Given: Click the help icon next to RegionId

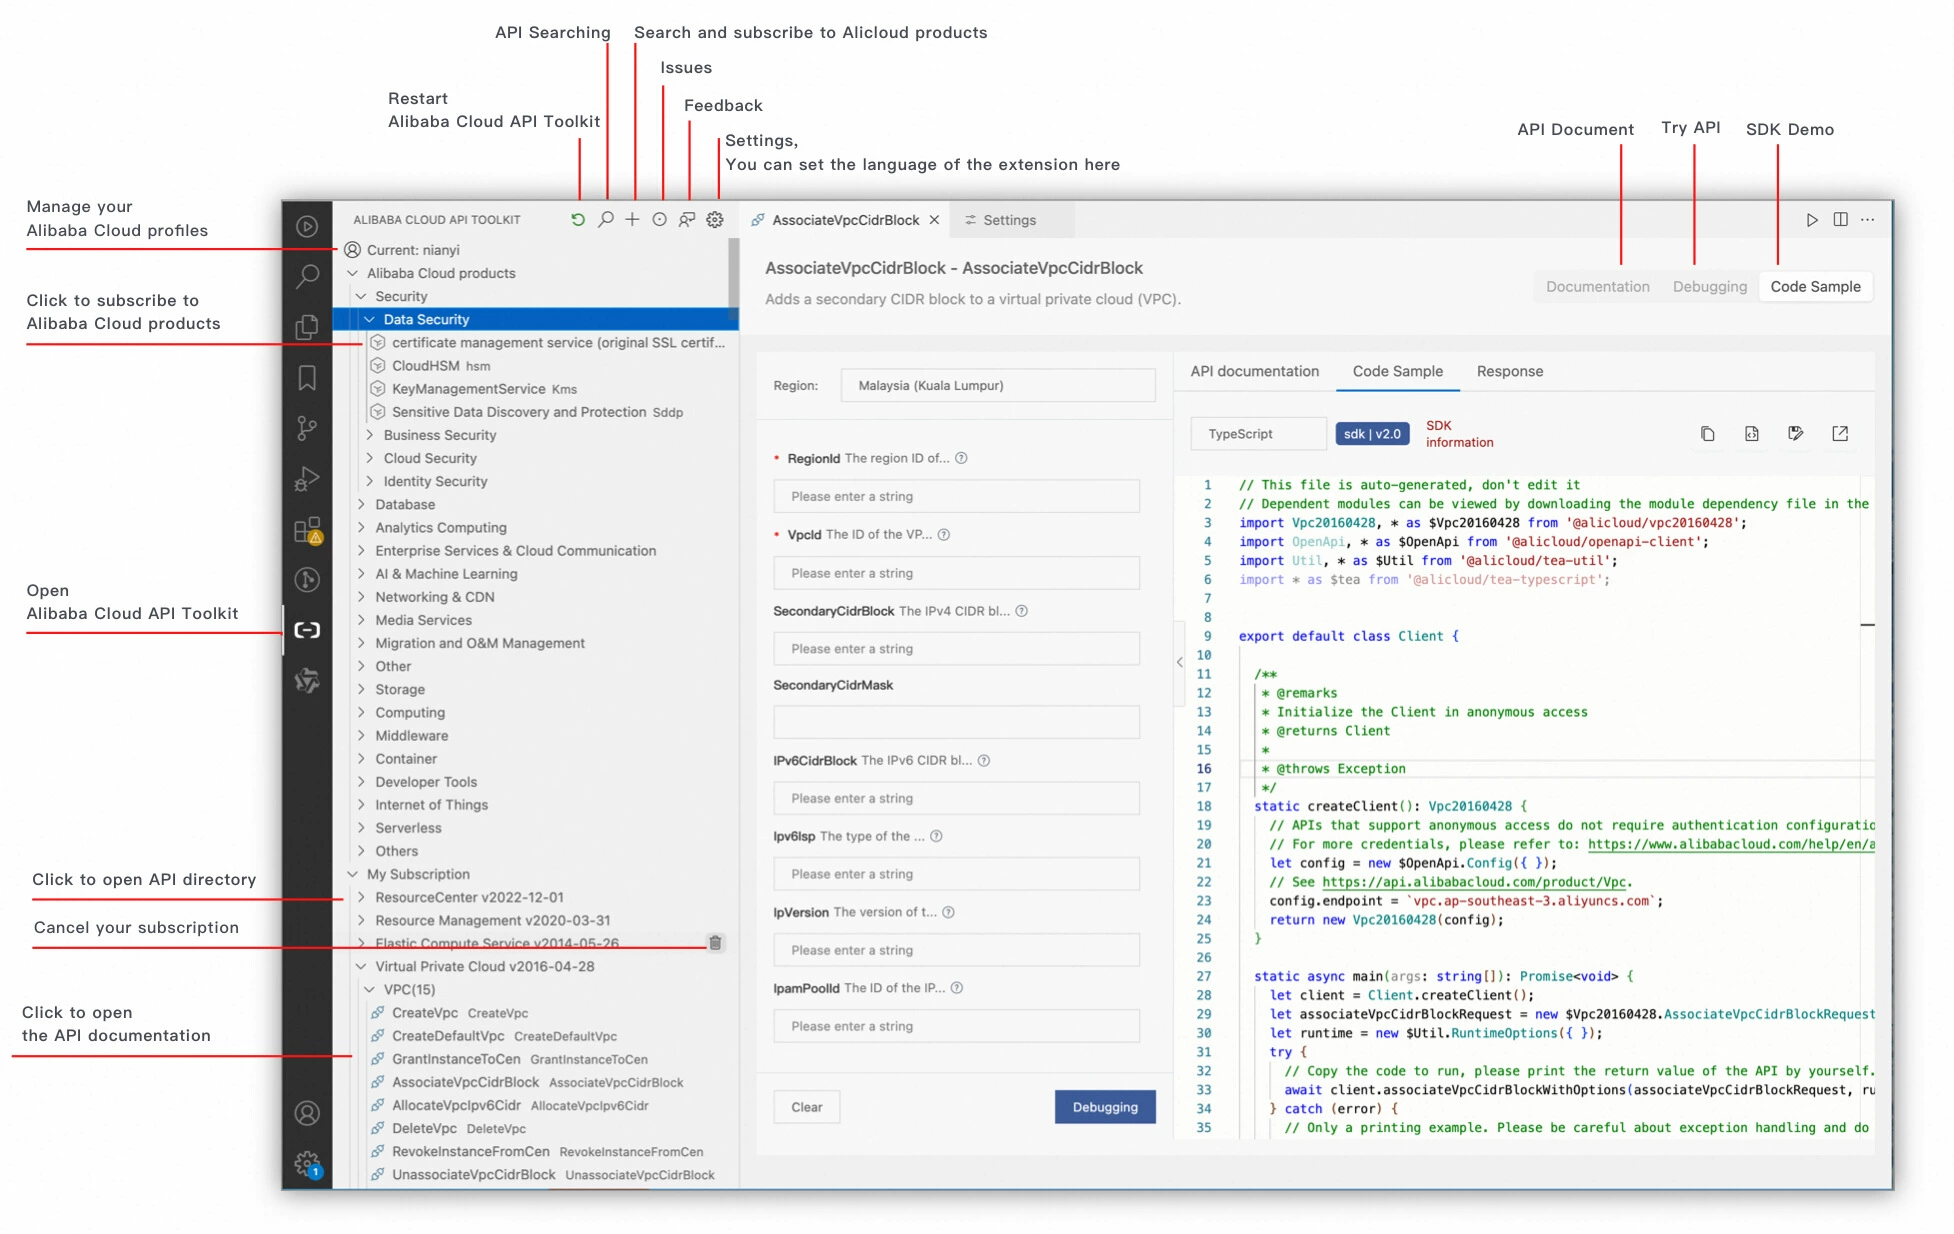Looking at the screenshot, I should click(x=961, y=459).
